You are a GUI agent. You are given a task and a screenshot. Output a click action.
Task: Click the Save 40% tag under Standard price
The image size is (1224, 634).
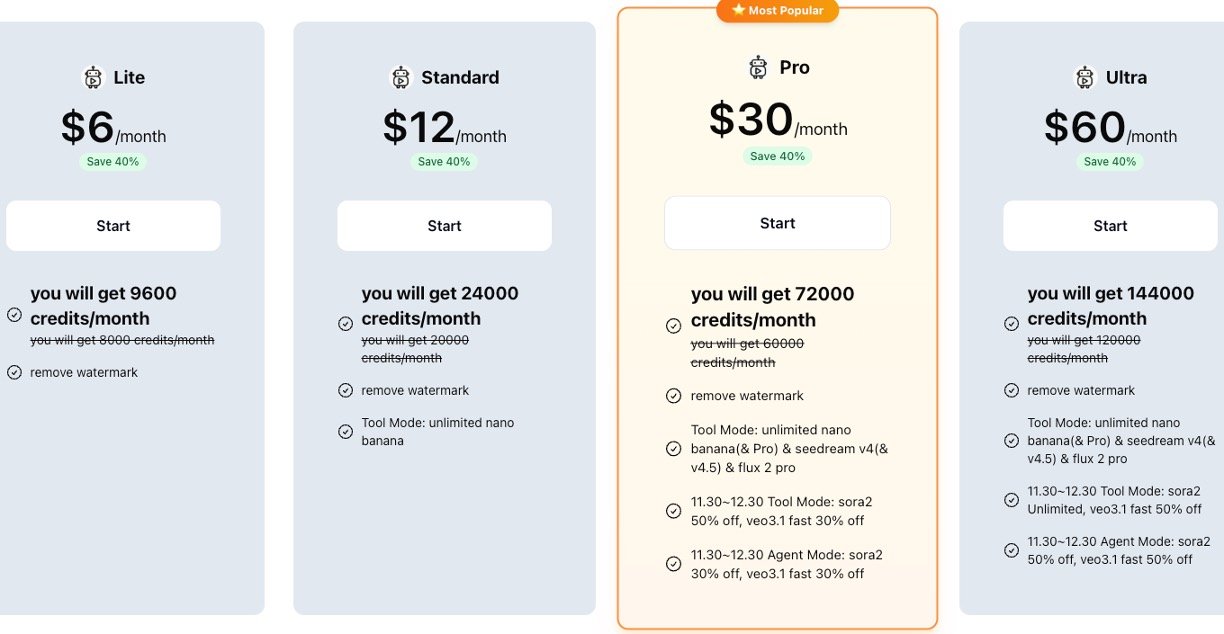tap(444, 161)
